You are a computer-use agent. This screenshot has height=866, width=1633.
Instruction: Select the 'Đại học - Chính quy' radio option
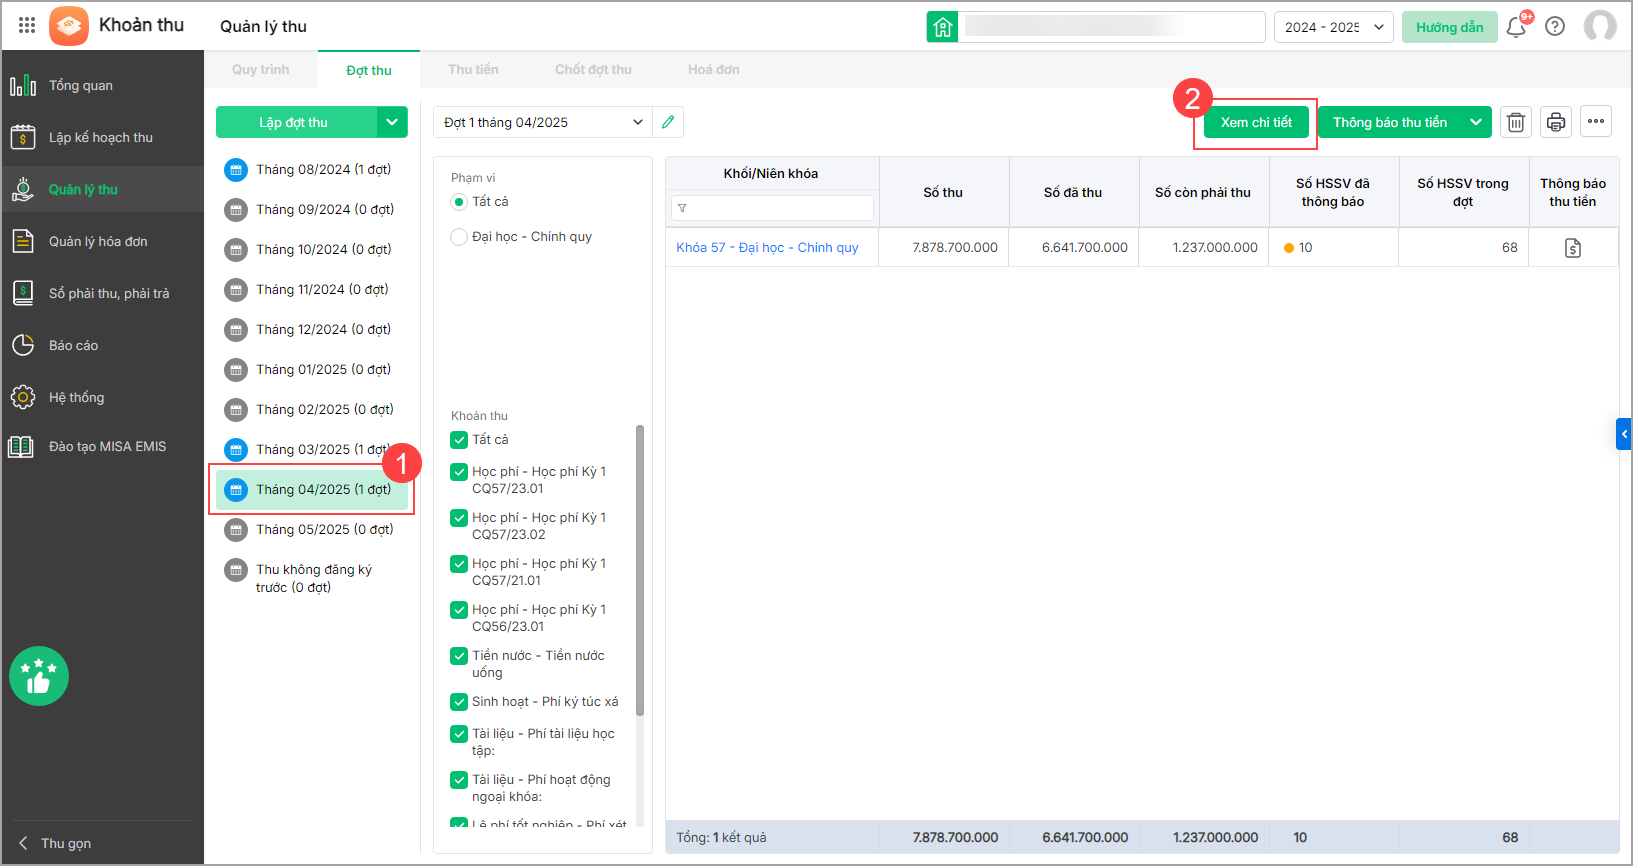tap(459, 237)
